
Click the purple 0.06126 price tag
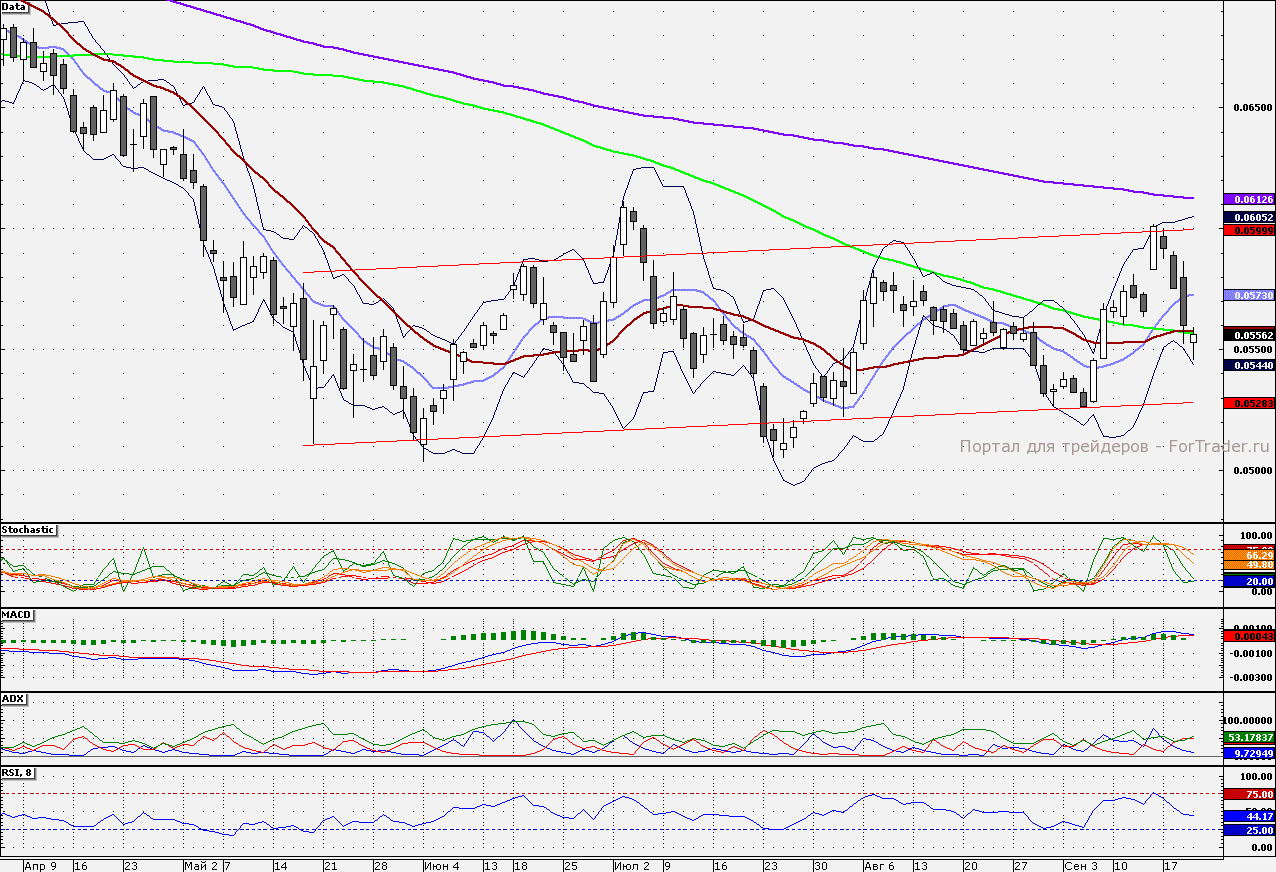coord(1249,199)
